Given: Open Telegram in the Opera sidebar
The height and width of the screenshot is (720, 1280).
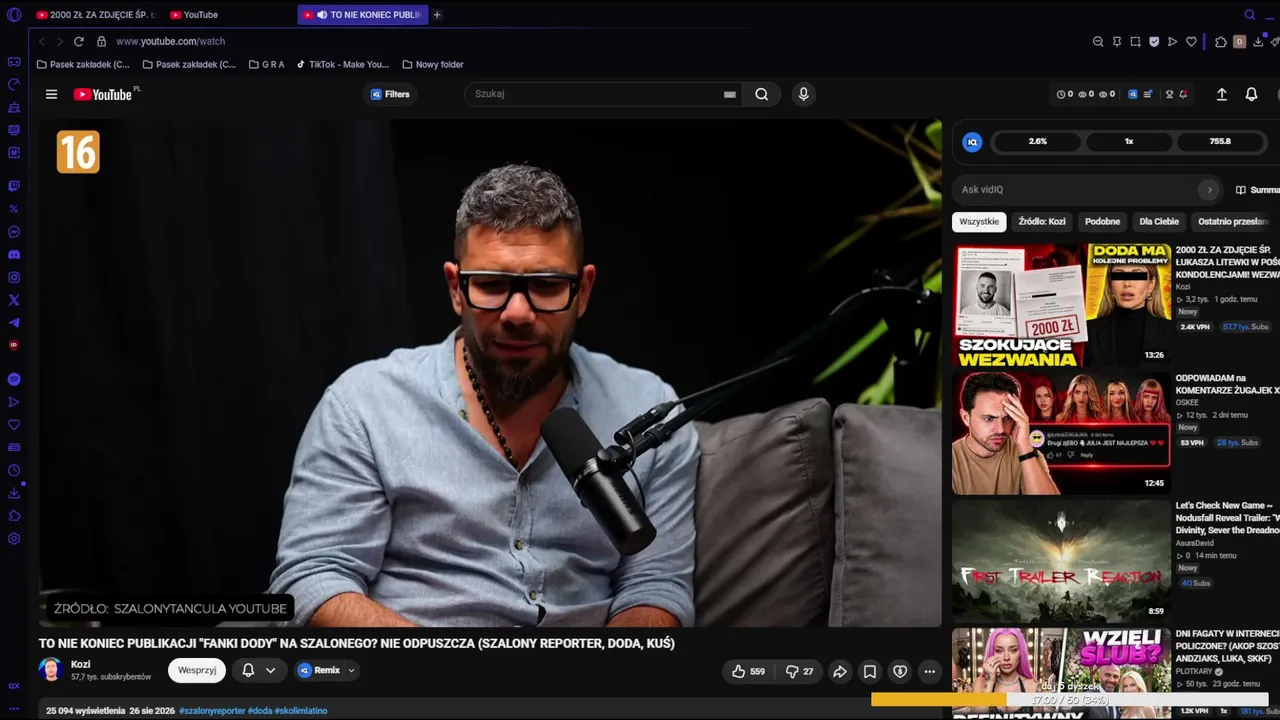Looking at the screenshot, I should pos(14,323).
